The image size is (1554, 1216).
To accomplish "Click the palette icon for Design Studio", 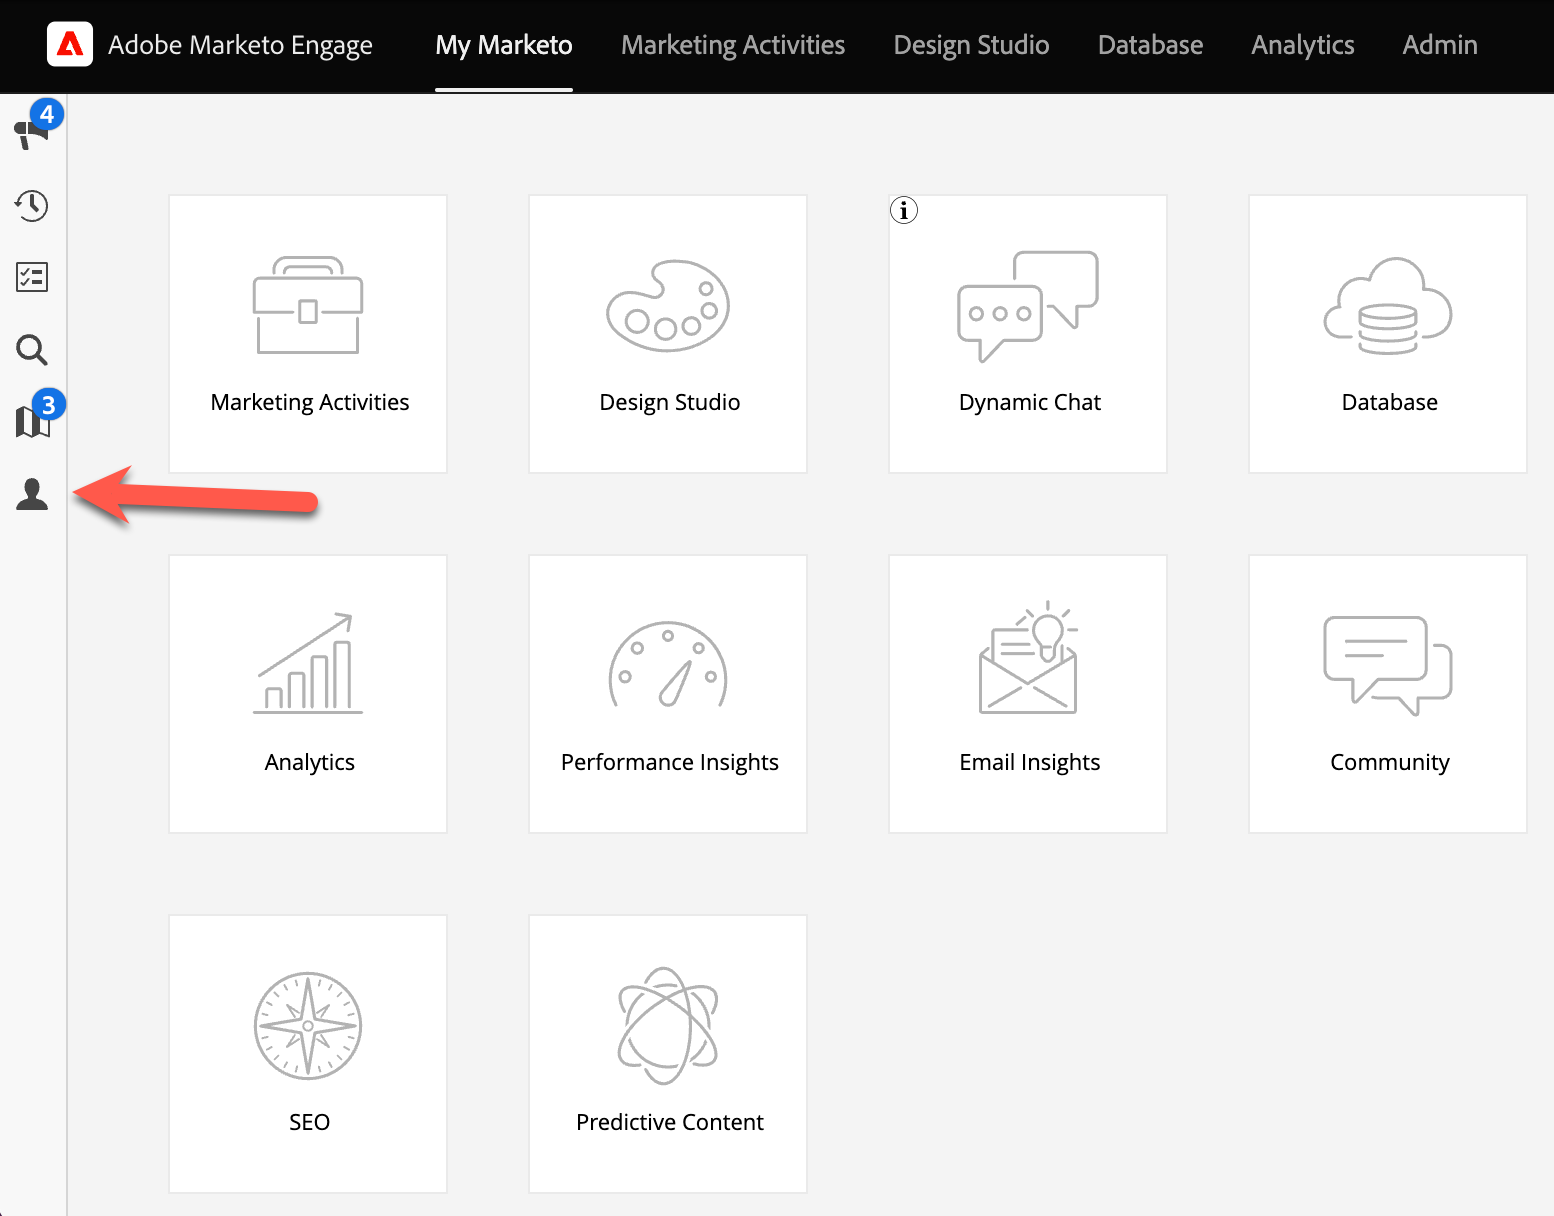I will [668, 306].
